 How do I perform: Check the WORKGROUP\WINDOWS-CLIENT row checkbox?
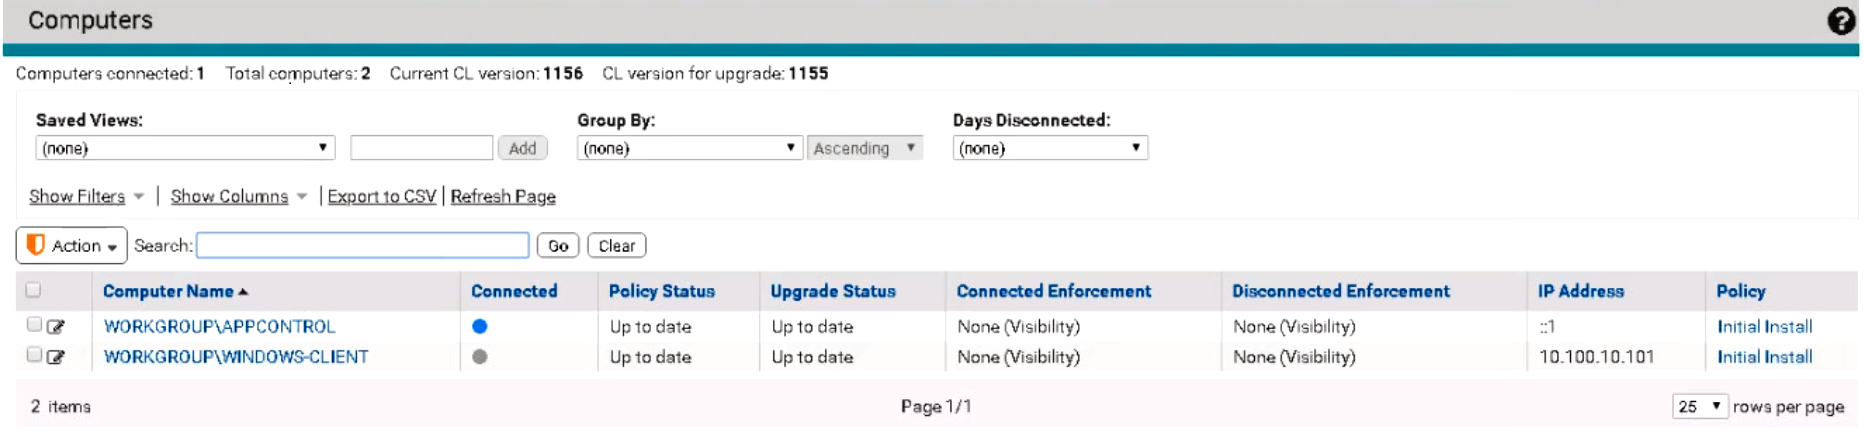(x=34, y=354)
